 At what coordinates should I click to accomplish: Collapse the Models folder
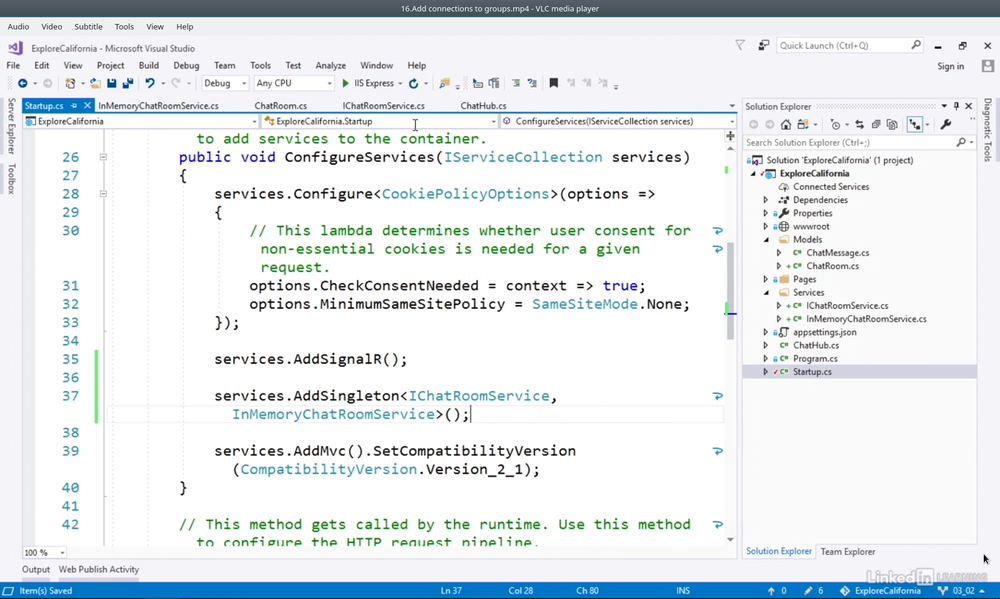click(766, 240)
